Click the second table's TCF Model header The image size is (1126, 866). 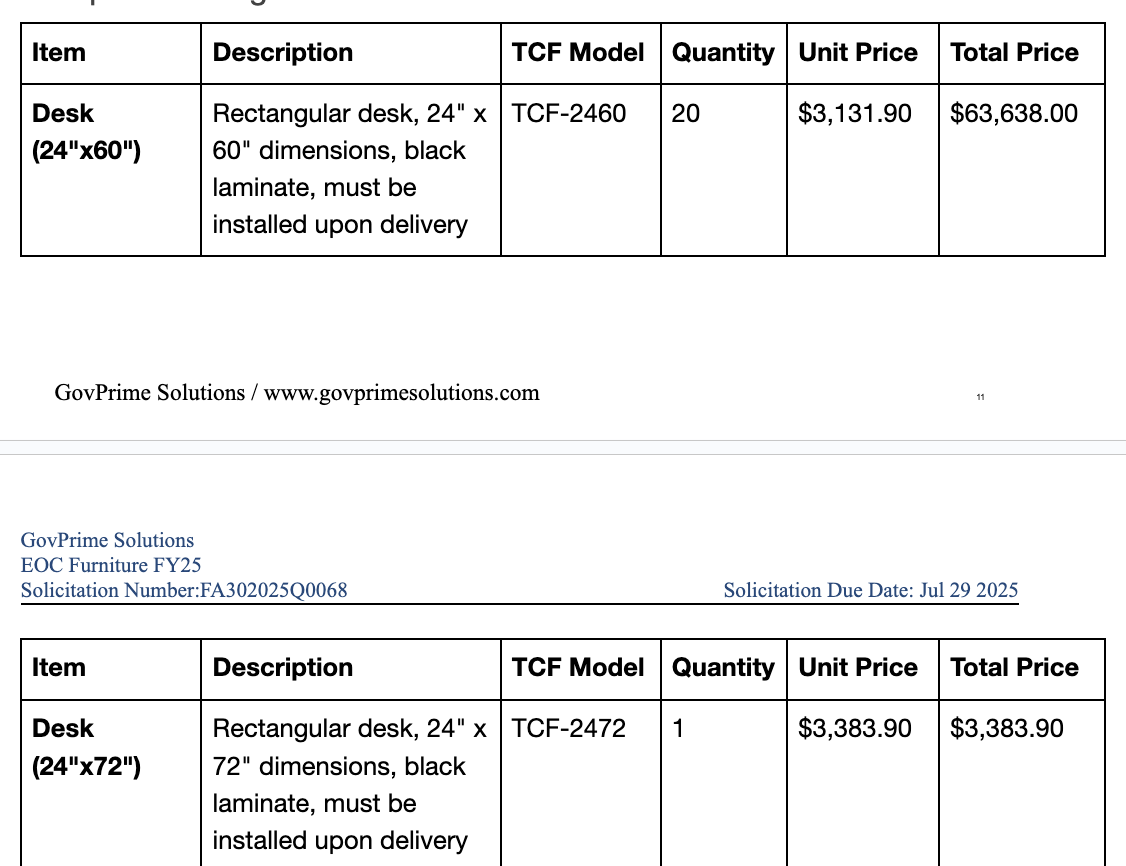pyautogui.click(x=577, y=668)
